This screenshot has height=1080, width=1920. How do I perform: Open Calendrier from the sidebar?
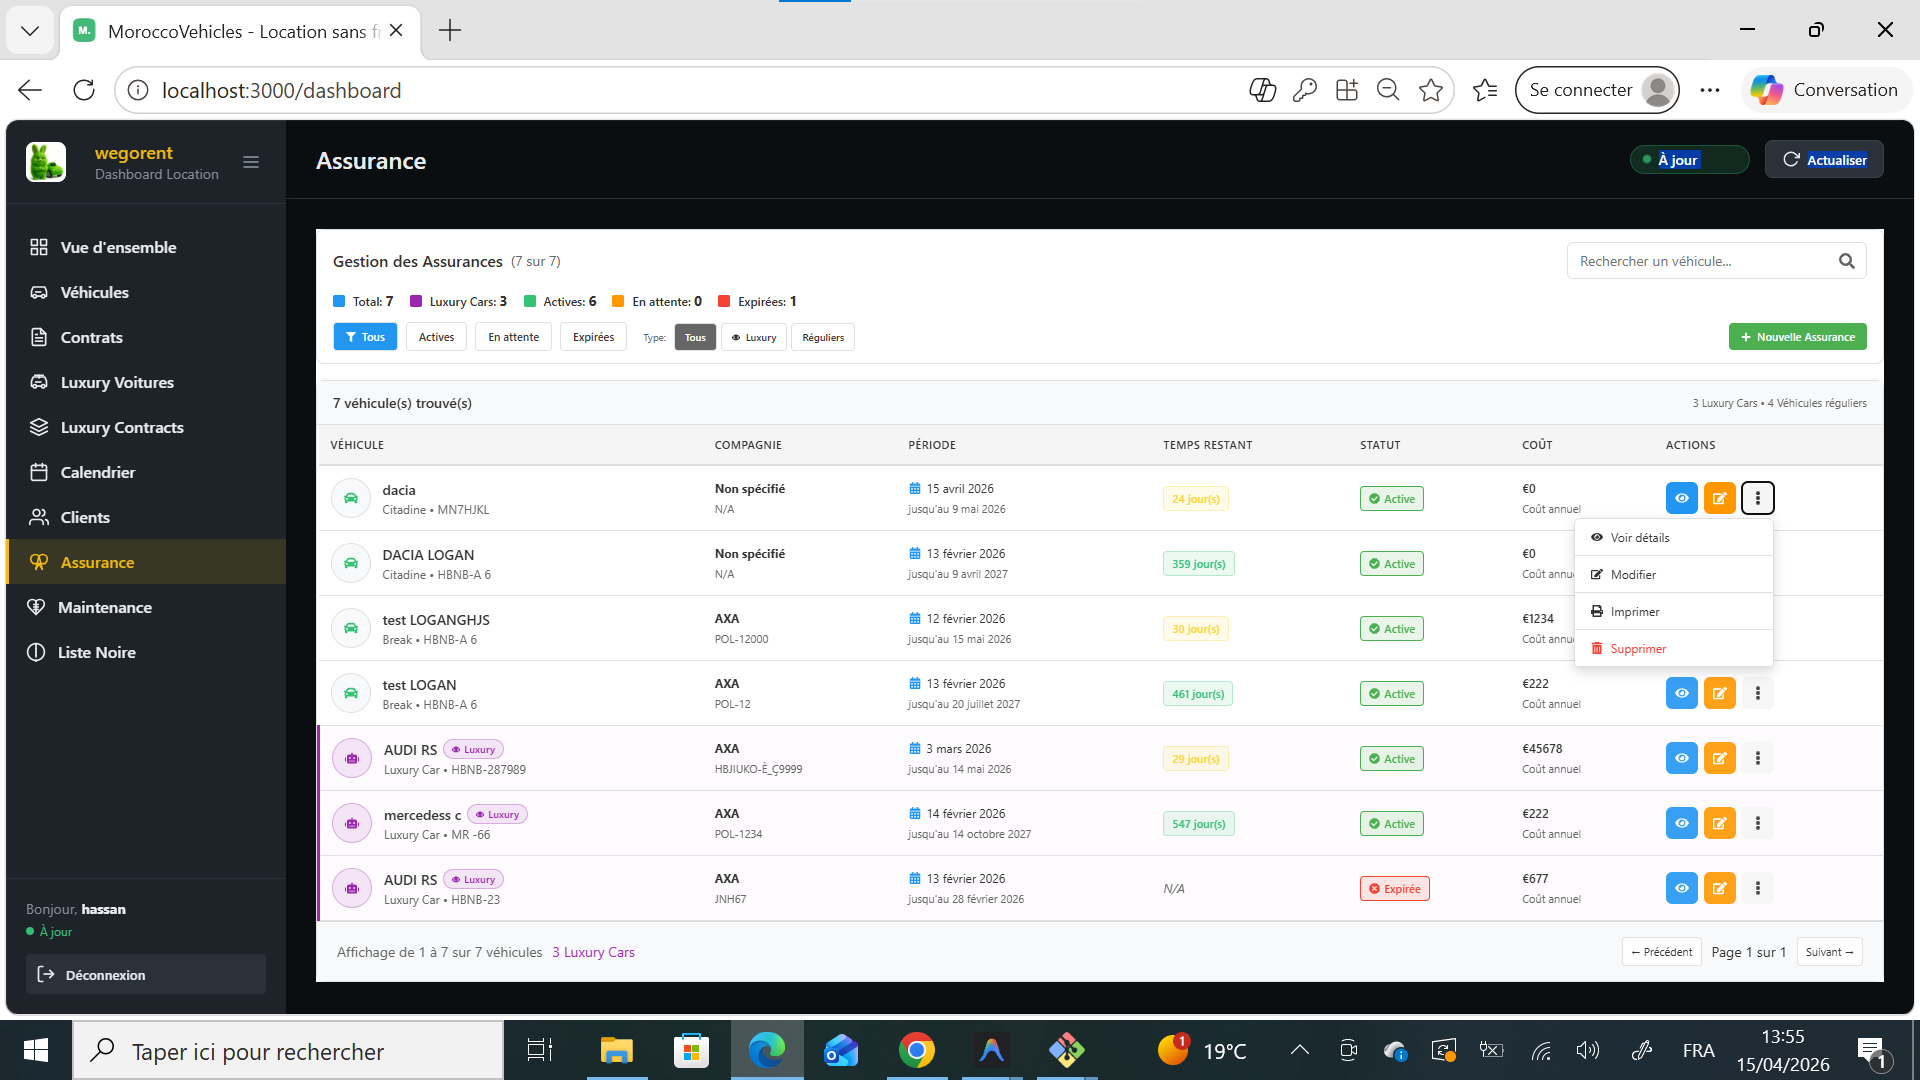point(97,472)
